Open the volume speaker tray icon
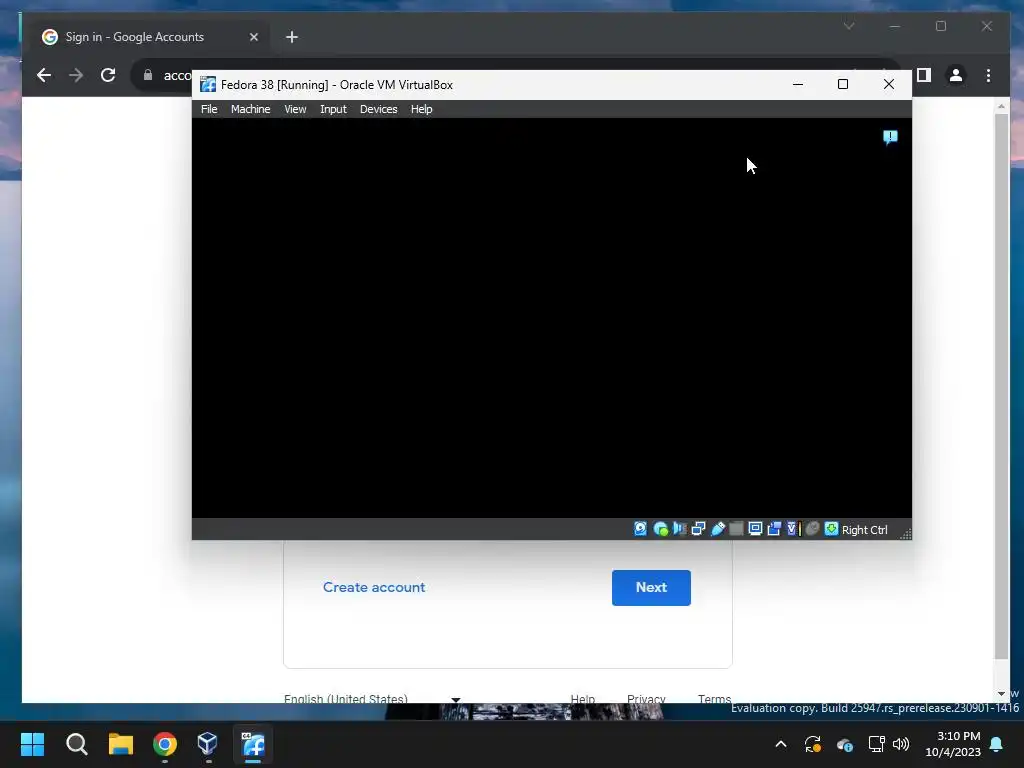The height and width of the screenshot is (768, 1024). (901, 744)
